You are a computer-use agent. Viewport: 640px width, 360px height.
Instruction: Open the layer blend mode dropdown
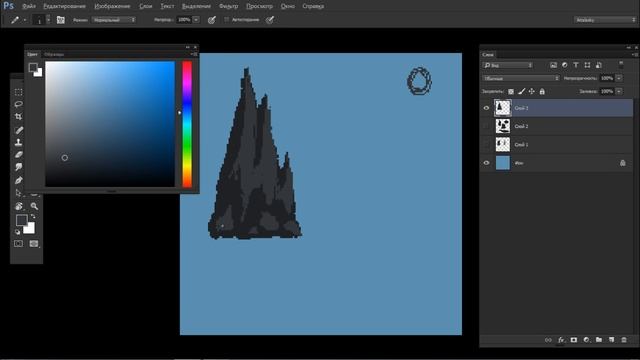point(521,78)
